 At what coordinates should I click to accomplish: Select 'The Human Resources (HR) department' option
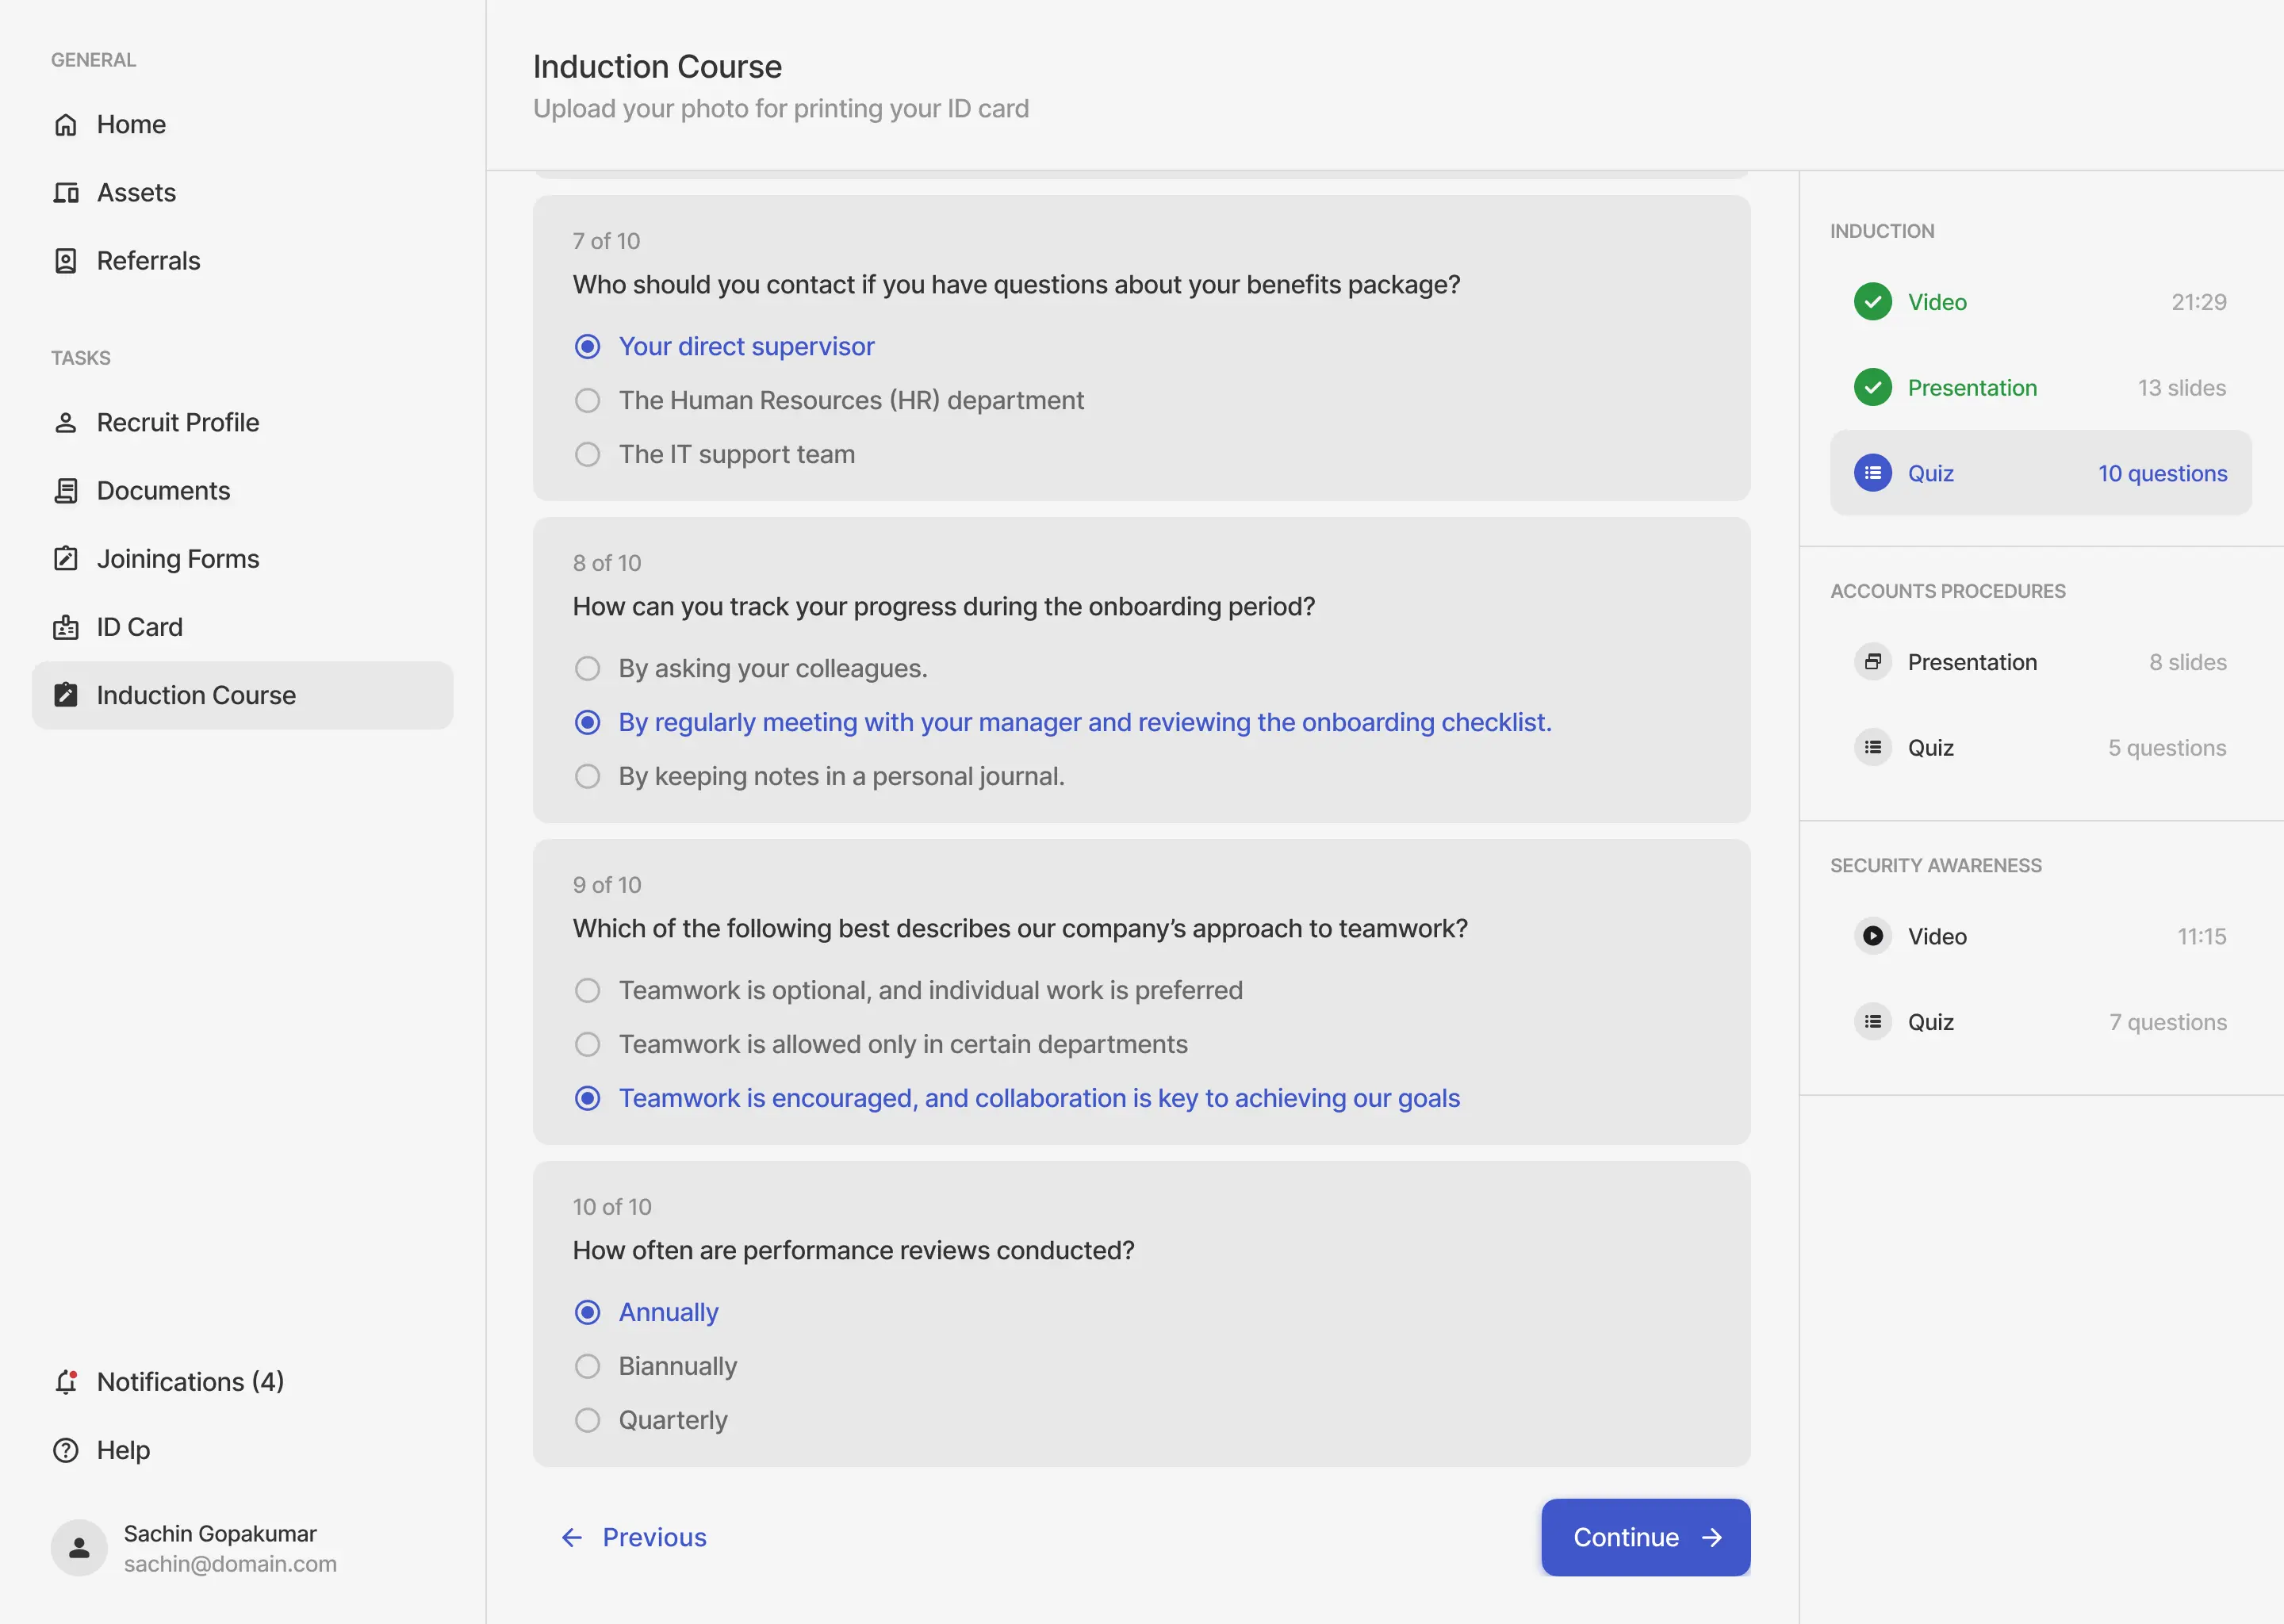click(588, 400)
